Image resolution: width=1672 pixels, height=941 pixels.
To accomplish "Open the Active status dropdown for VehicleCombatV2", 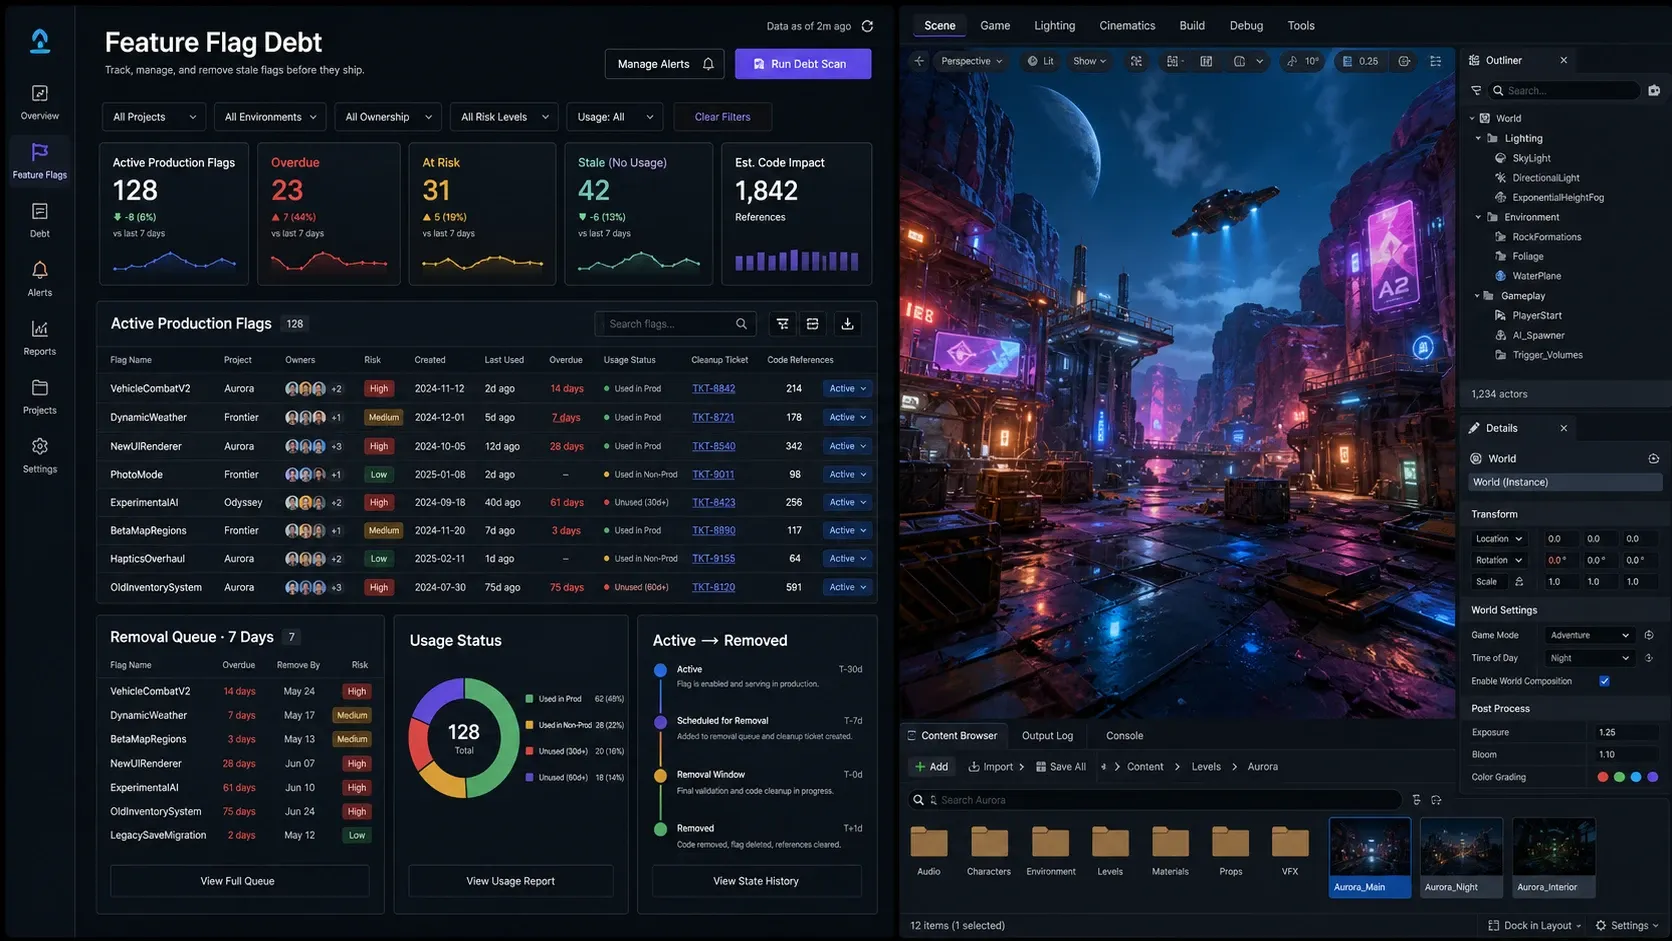I will (847, 389).
